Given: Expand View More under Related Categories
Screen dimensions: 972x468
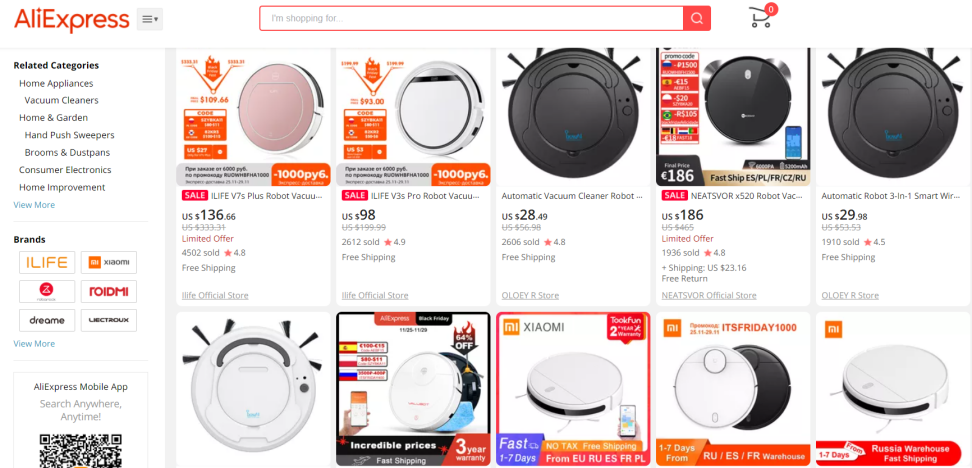Looking at the screenshot, I should 34,205.
